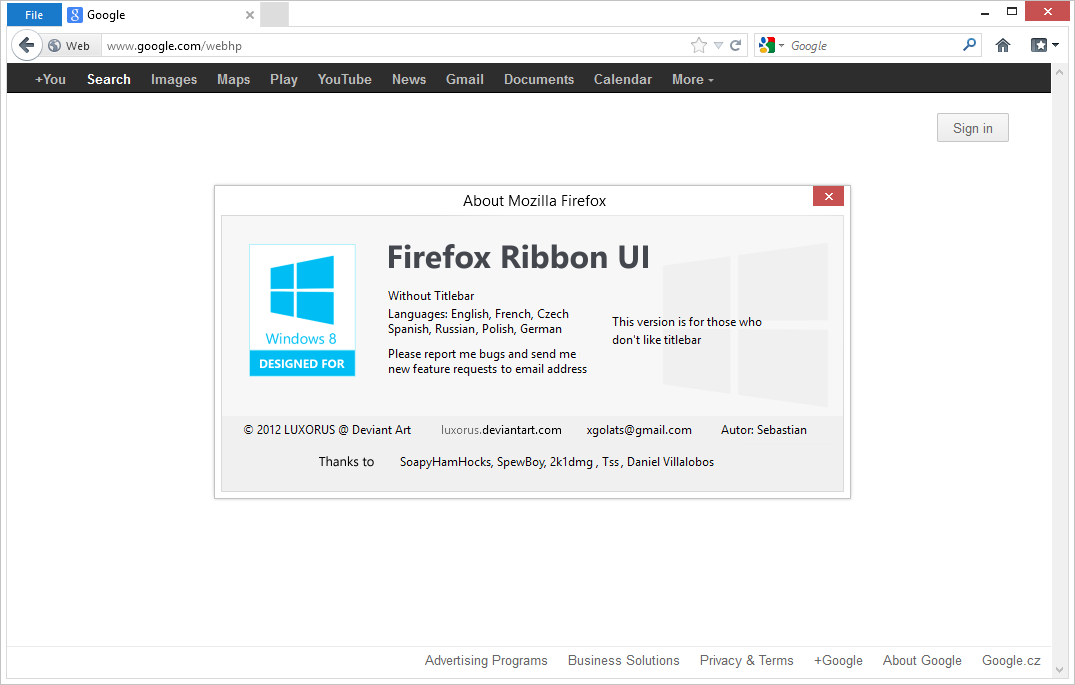Screen dimensions: 1075x685
Task: Open Gmail in Google bar
Action: click(x=465, y=80)
